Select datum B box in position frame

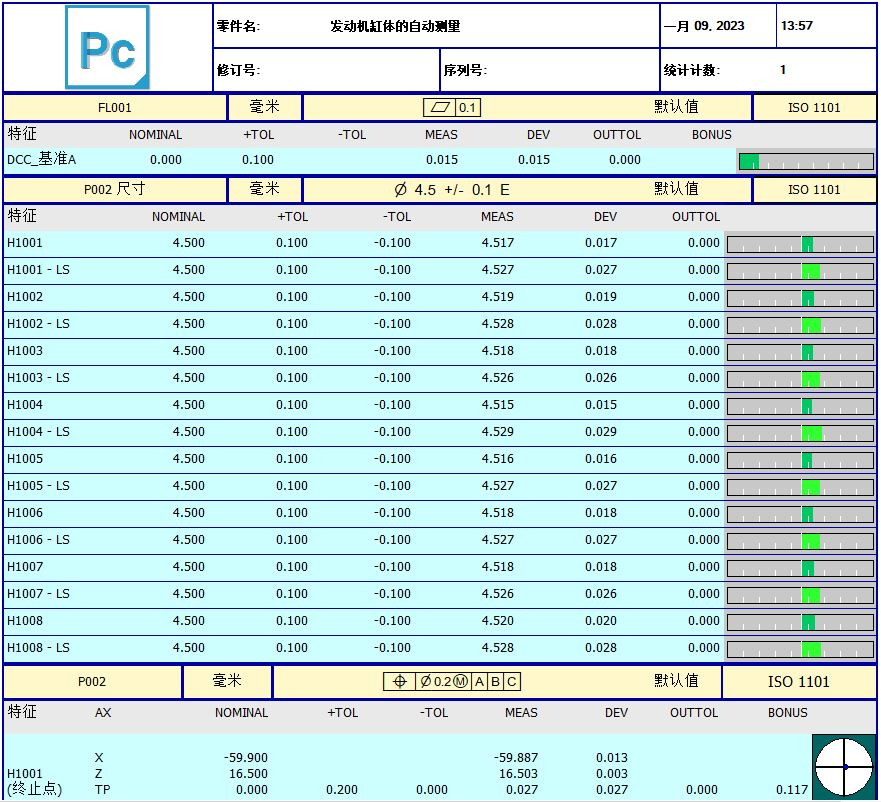[495, 682]
